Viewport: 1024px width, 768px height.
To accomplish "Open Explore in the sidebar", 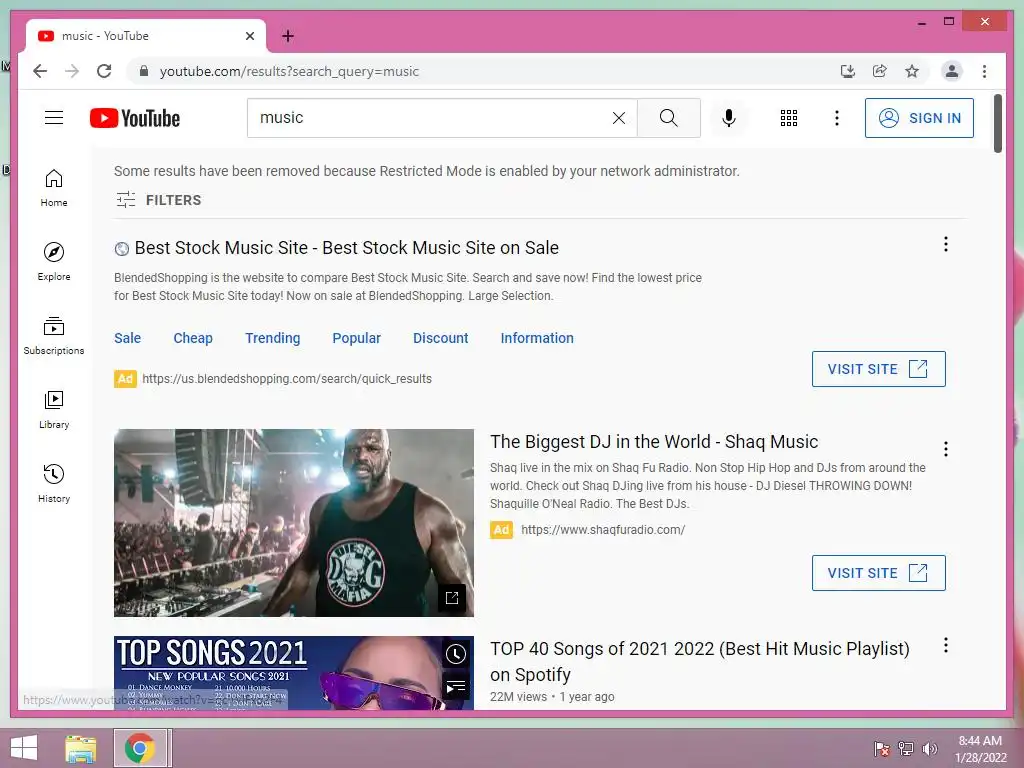I will click(54, 261).
